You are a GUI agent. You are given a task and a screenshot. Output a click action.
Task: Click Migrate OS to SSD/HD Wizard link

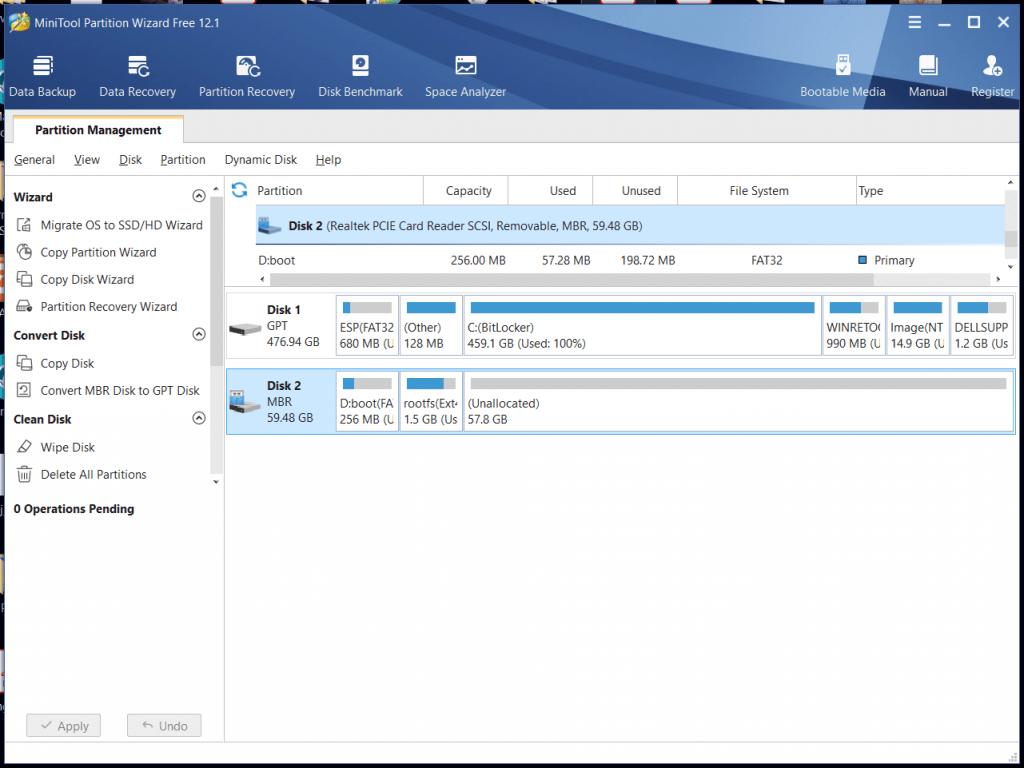[x=121, y=225]
